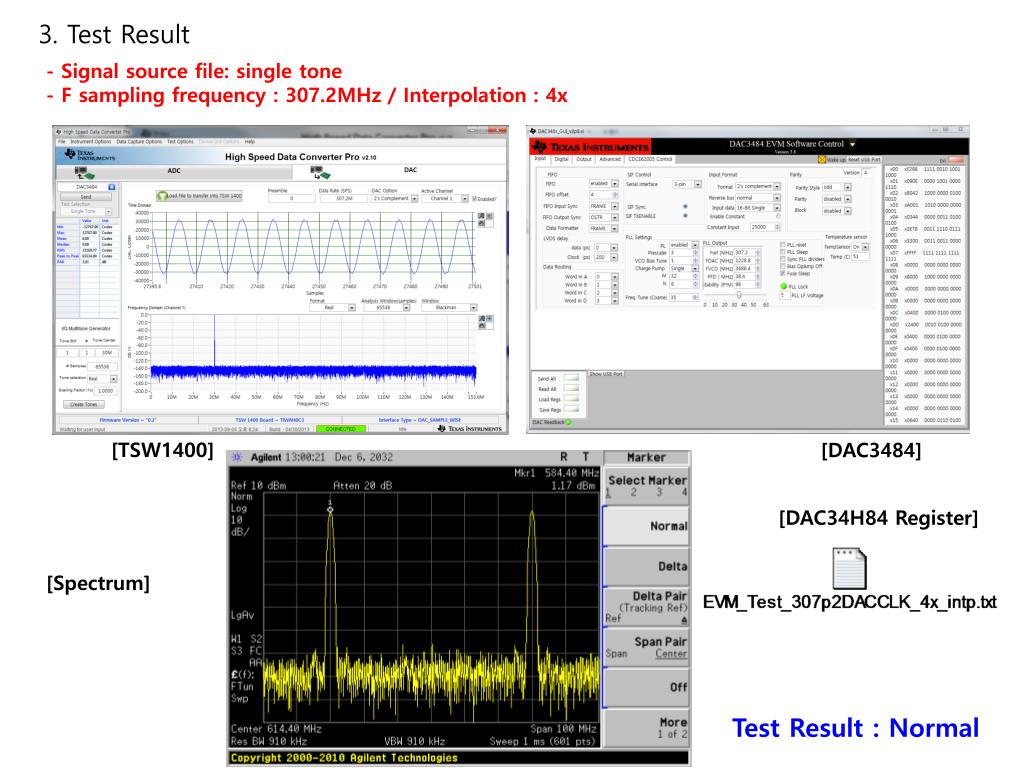This screenshot has width=1024, height=768.
Task: Click the Agilent sun logo icon
Action: [x=238, y=457]
